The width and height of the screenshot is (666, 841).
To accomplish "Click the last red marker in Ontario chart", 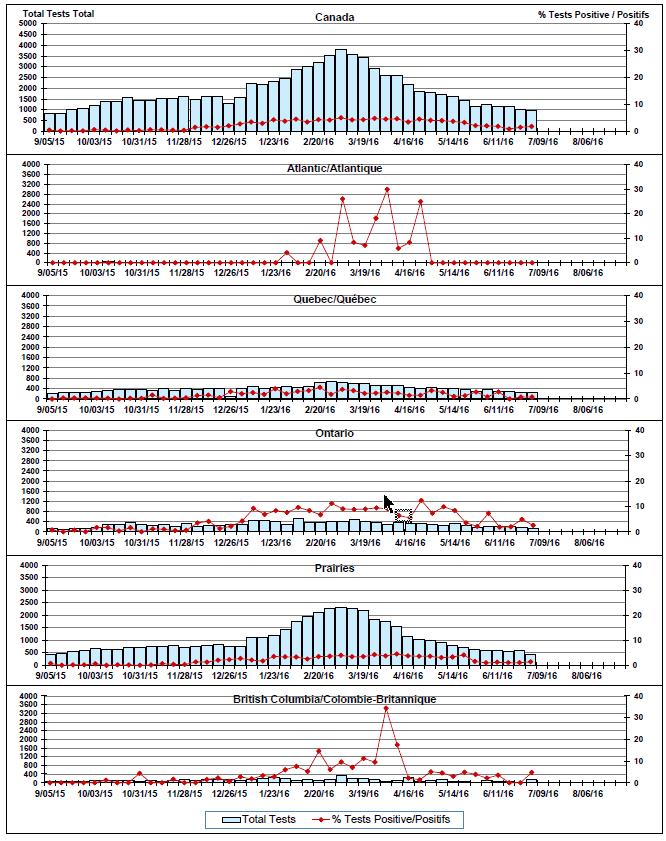I will click(x=532, y=525).
